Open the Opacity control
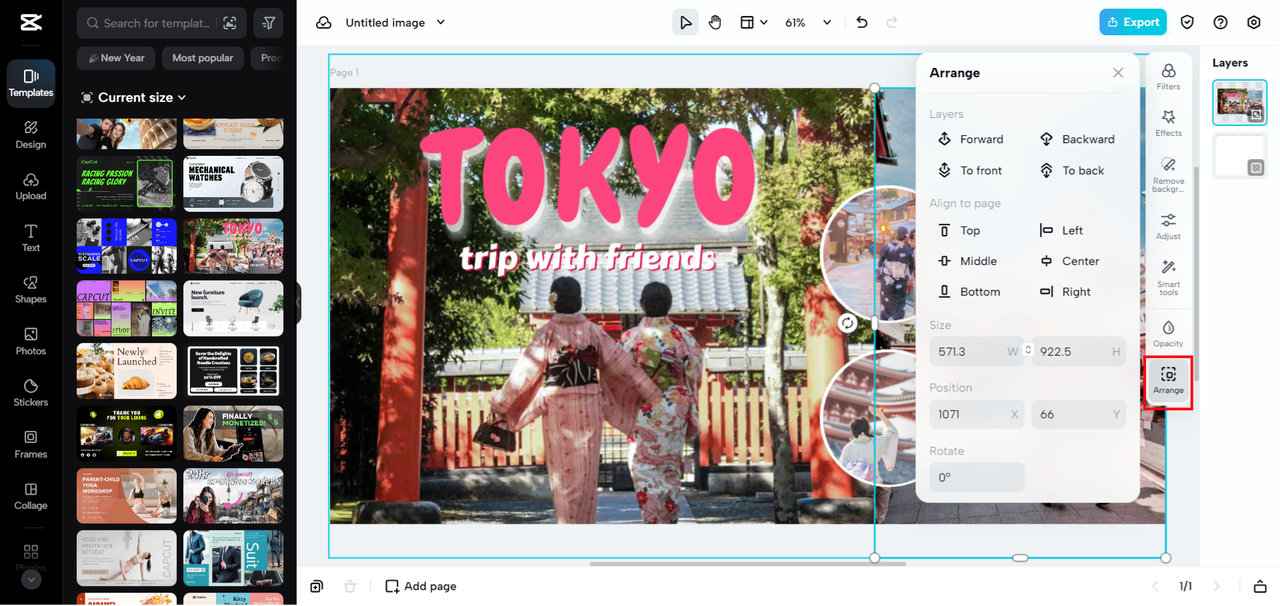The height and width of the screenshot is (606, 1280). 1168,333
